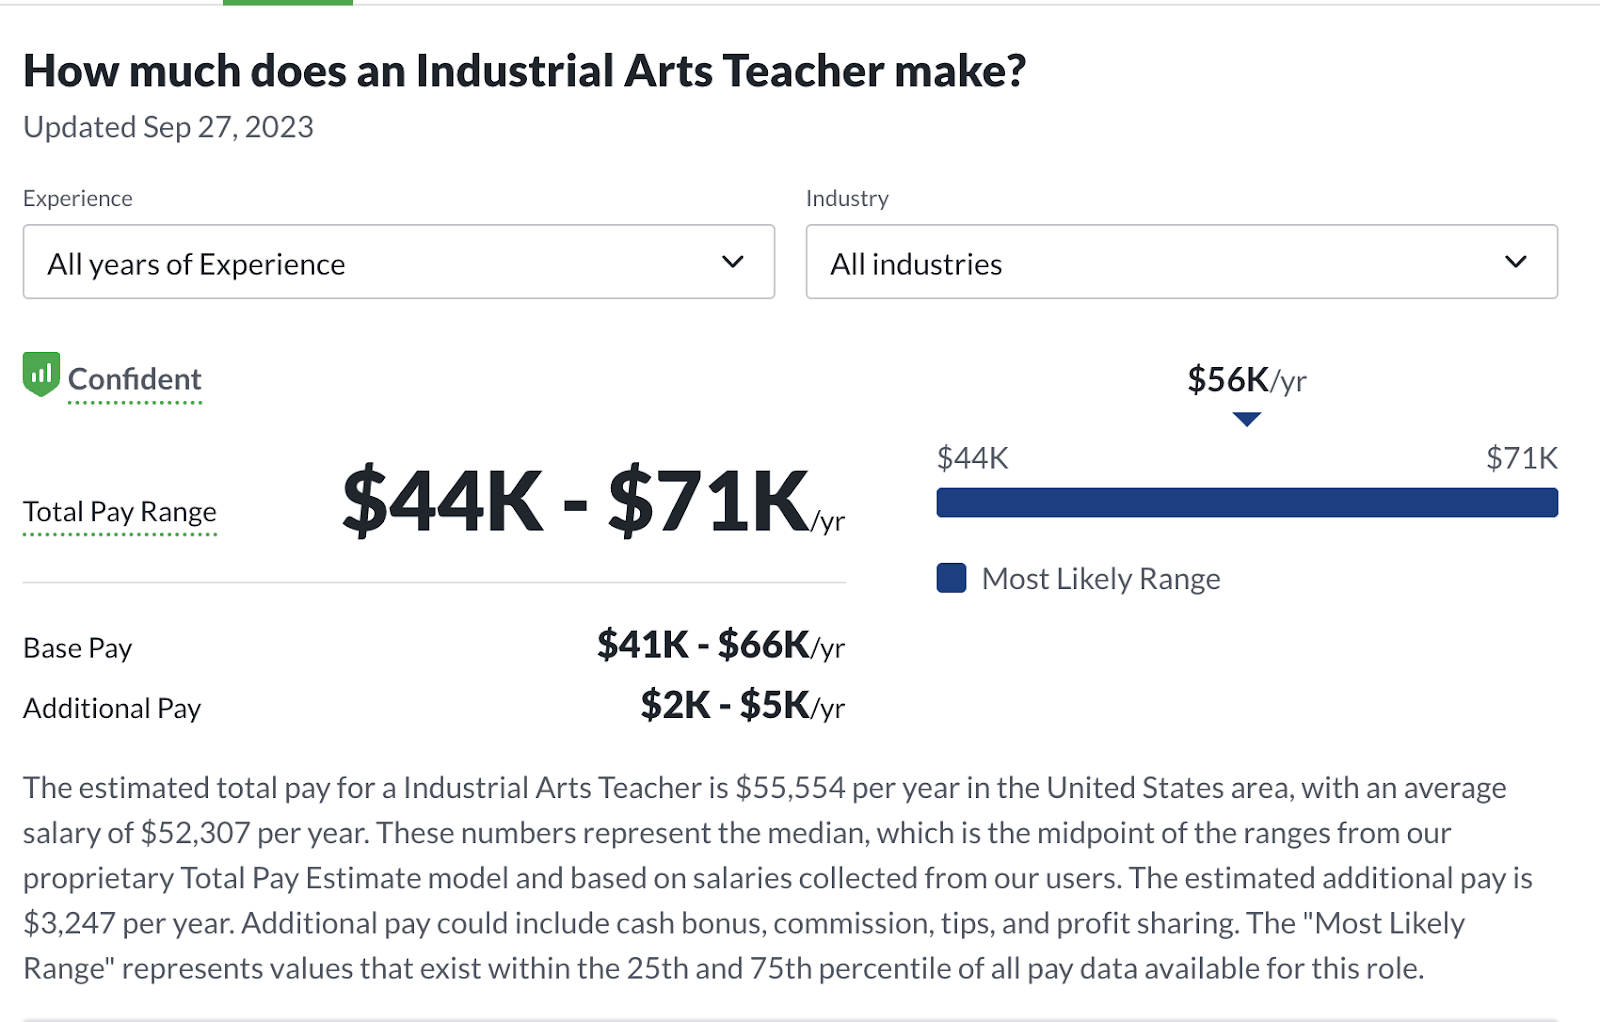1600x1022 pixels.
Task: Click the green active tab indicator at top
Action: point(288,3)
